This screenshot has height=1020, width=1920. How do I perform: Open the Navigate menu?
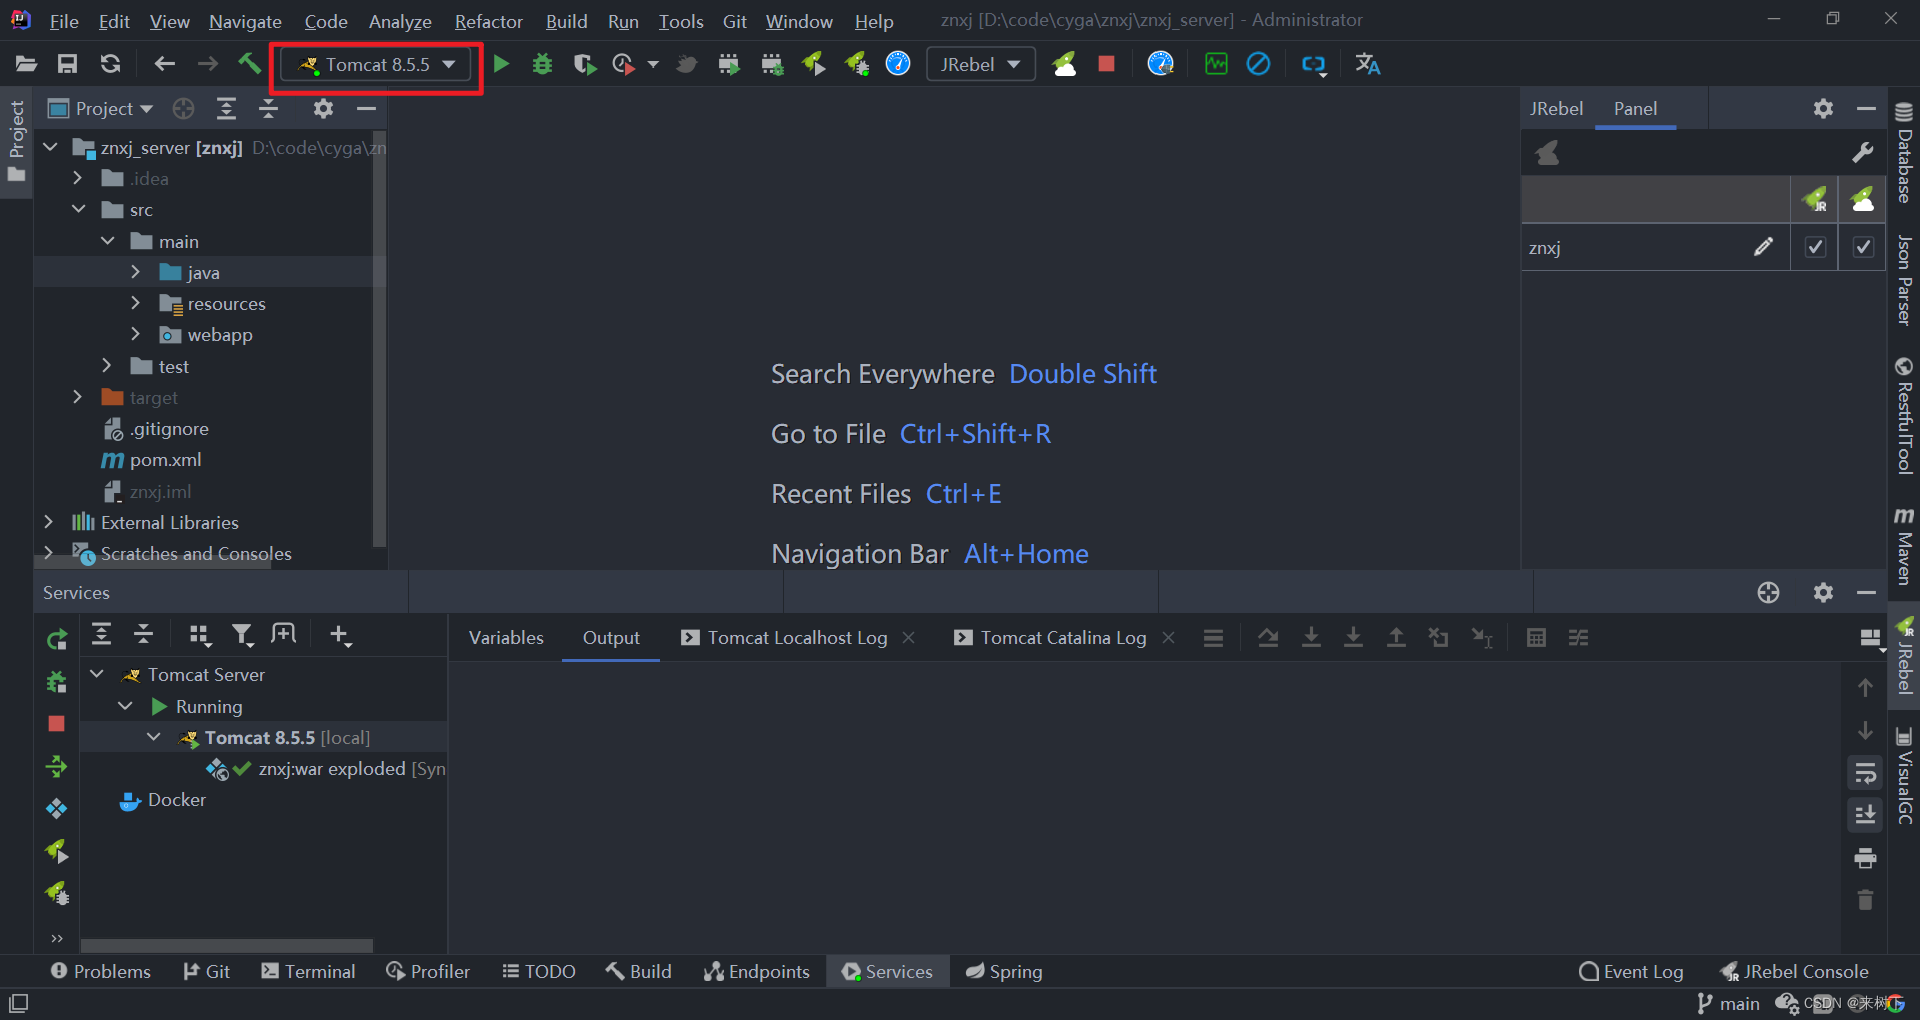(x=245, y=21)
